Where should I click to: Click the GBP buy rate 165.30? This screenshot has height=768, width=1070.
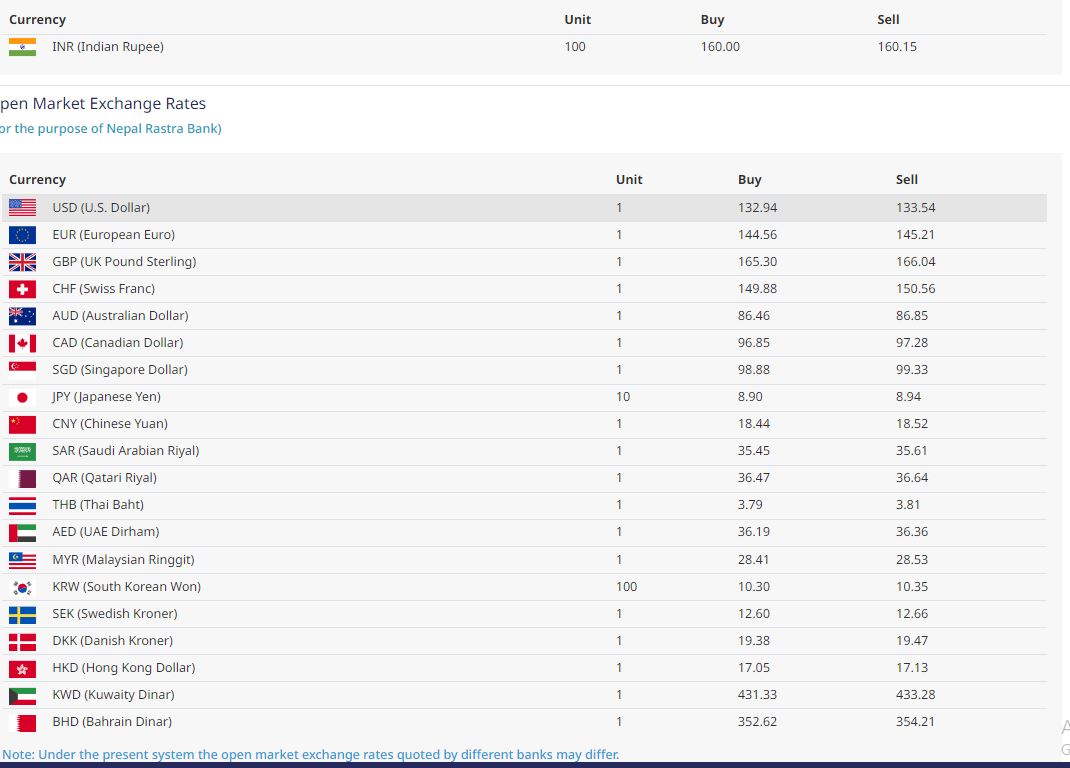pos(757,262)
